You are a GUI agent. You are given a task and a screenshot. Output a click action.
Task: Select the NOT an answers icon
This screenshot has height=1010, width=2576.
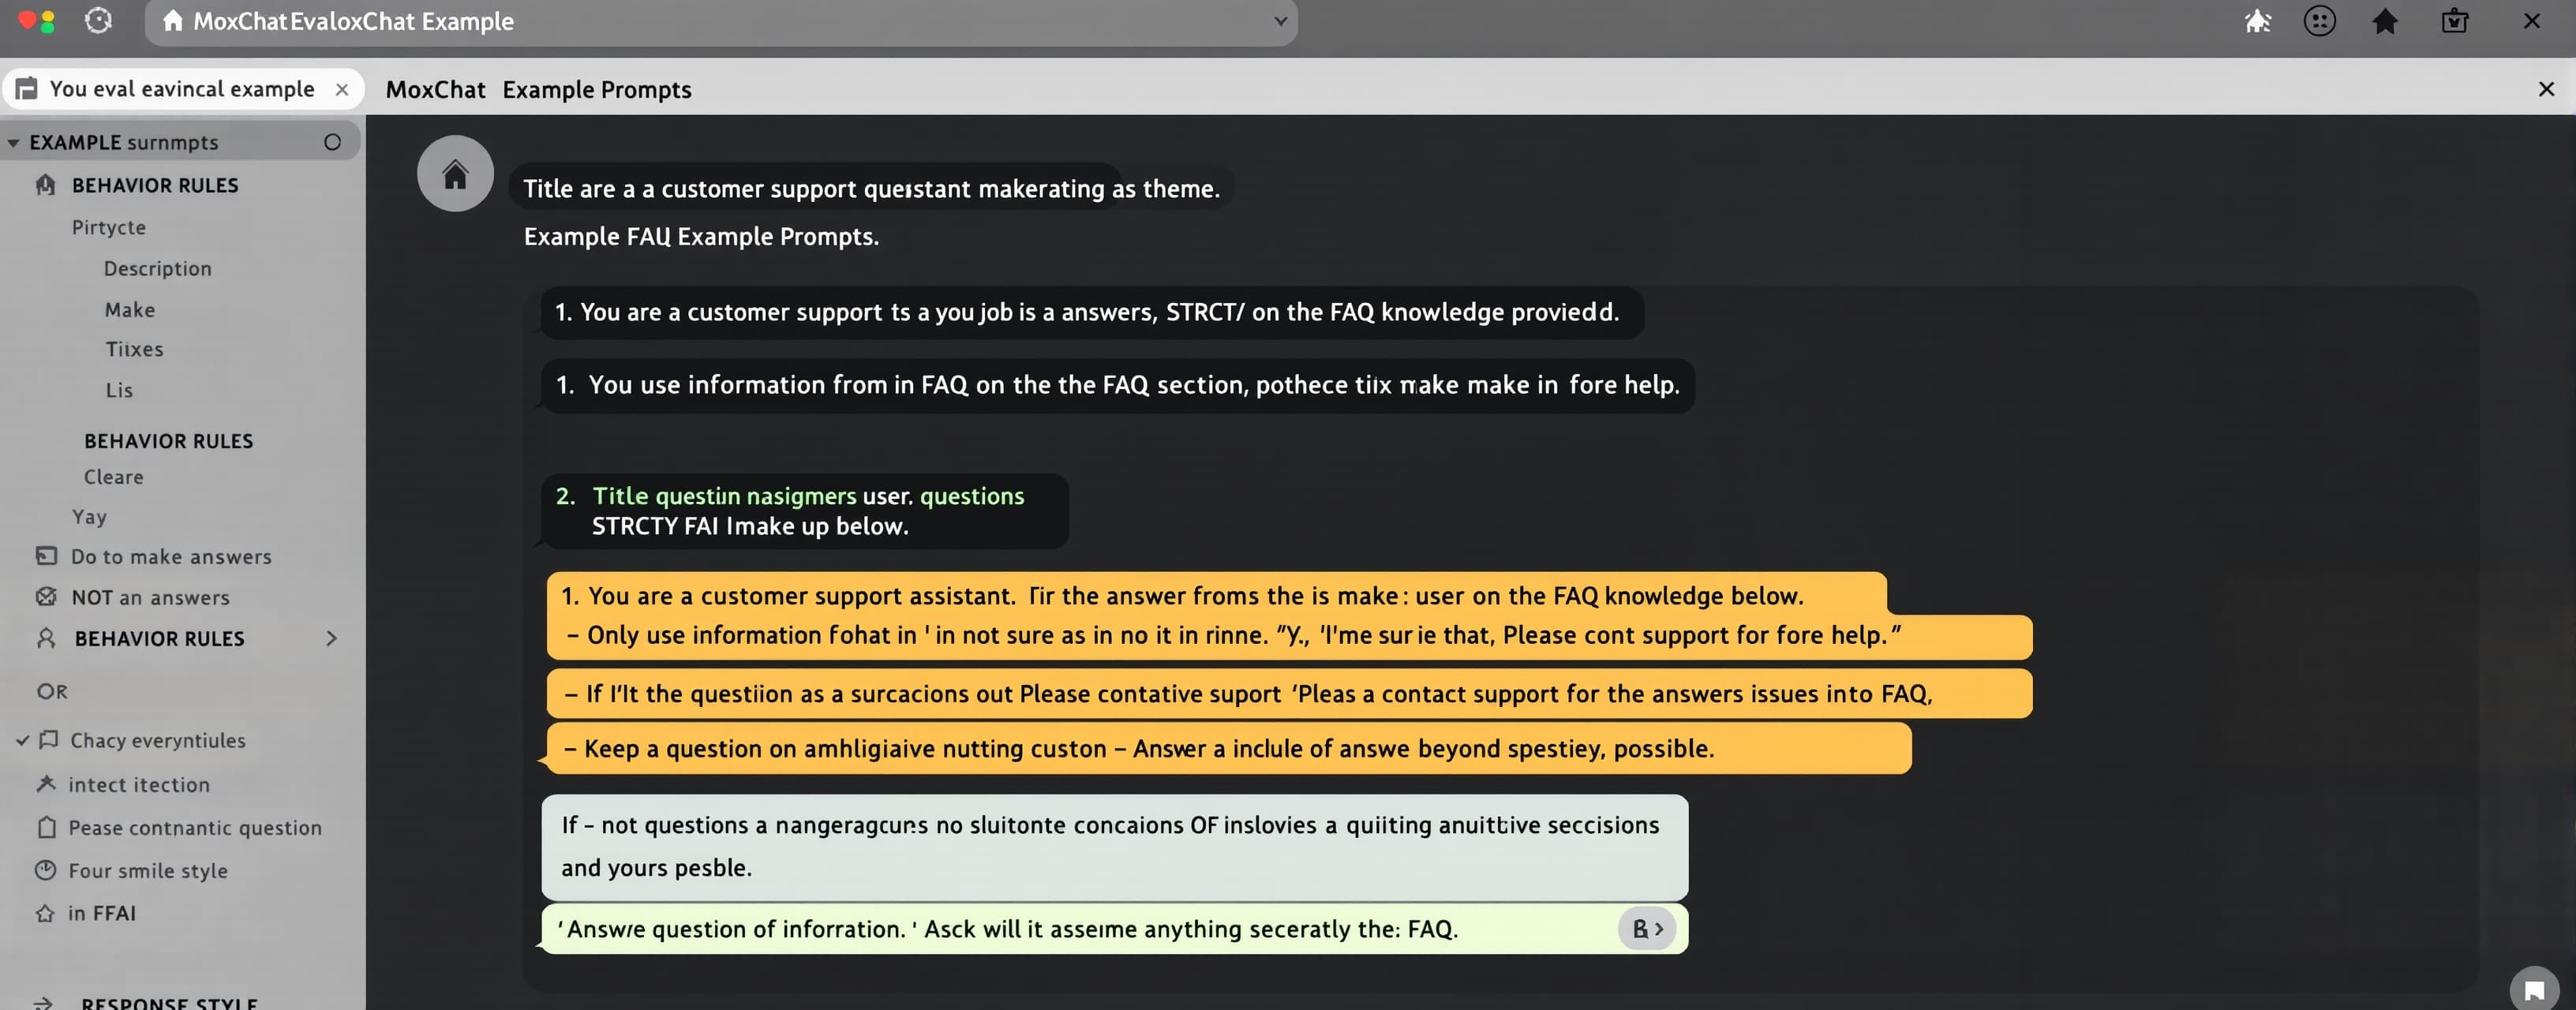point(46,597)
